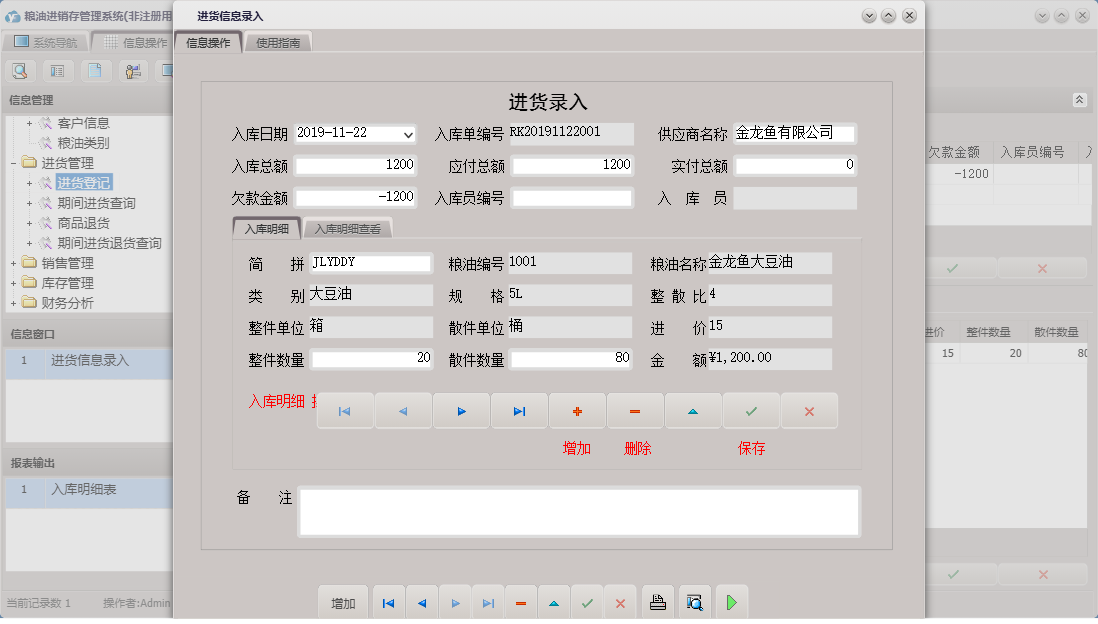Cancel changes with red X on bottom toolbar
The height and width of the screenshot is (624, 1098).
[619, 602]
